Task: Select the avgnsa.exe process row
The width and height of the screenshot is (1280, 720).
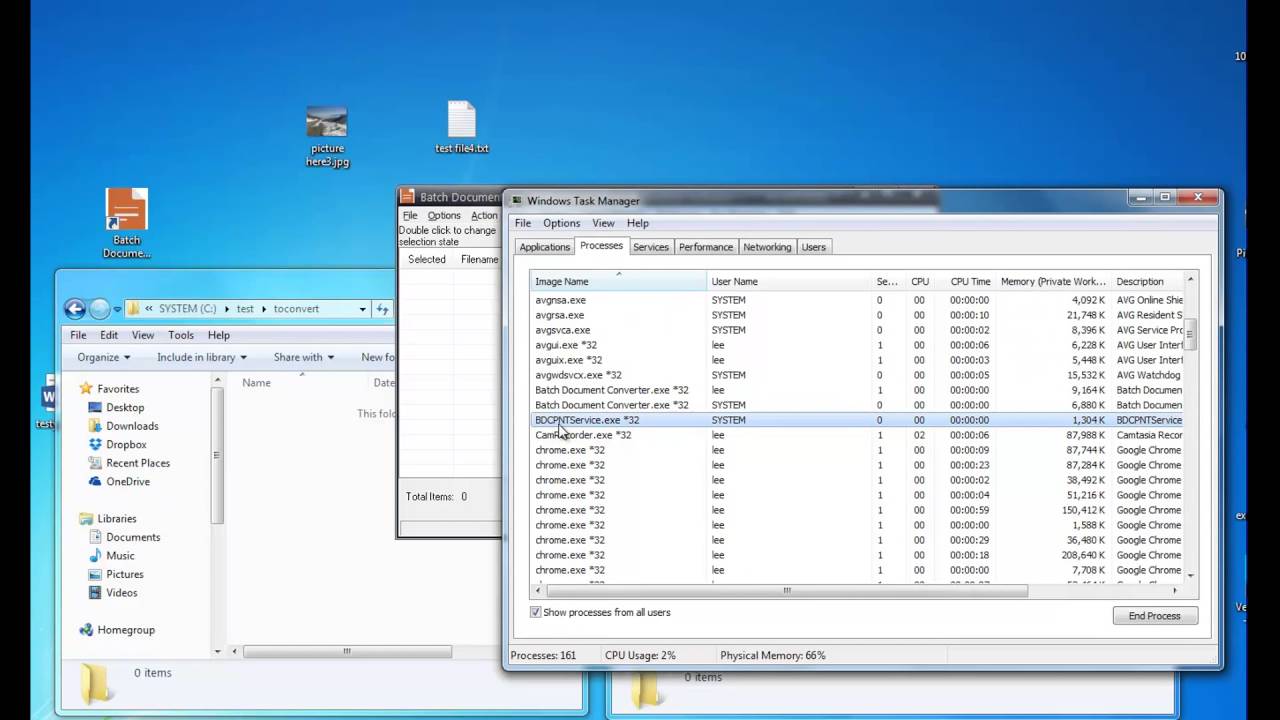Action: point(856,300)
